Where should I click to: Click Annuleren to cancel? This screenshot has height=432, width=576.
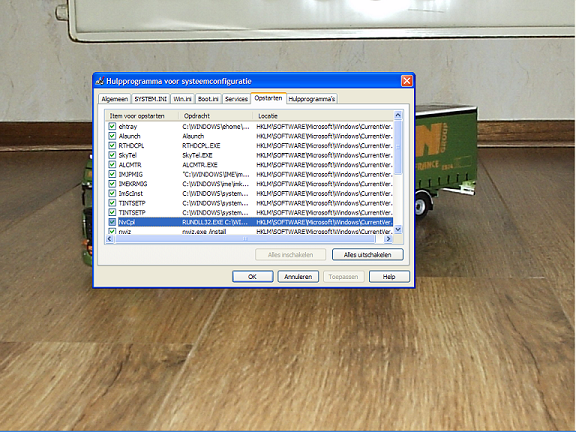[x=298, y=277]
